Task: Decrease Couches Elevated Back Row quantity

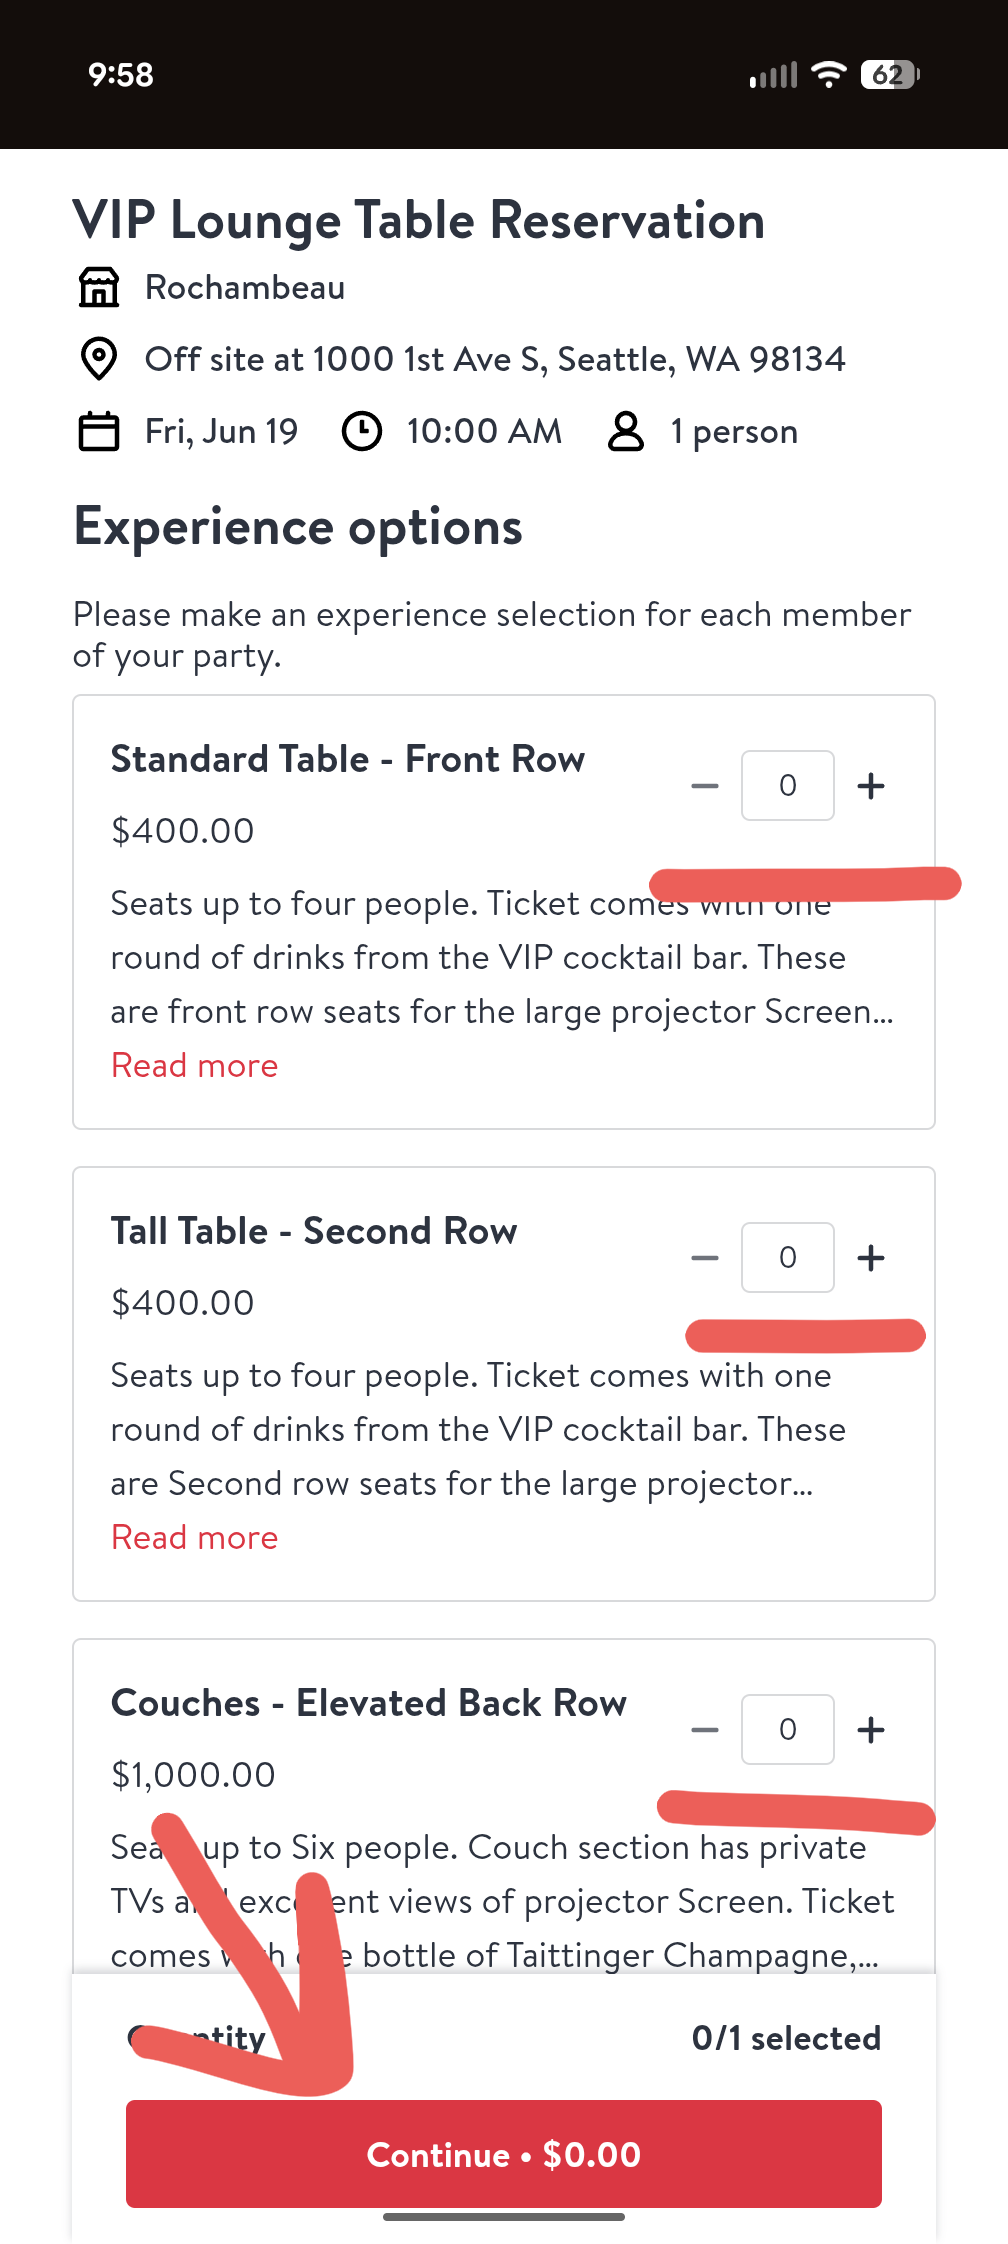Action: coord(705,1730)
